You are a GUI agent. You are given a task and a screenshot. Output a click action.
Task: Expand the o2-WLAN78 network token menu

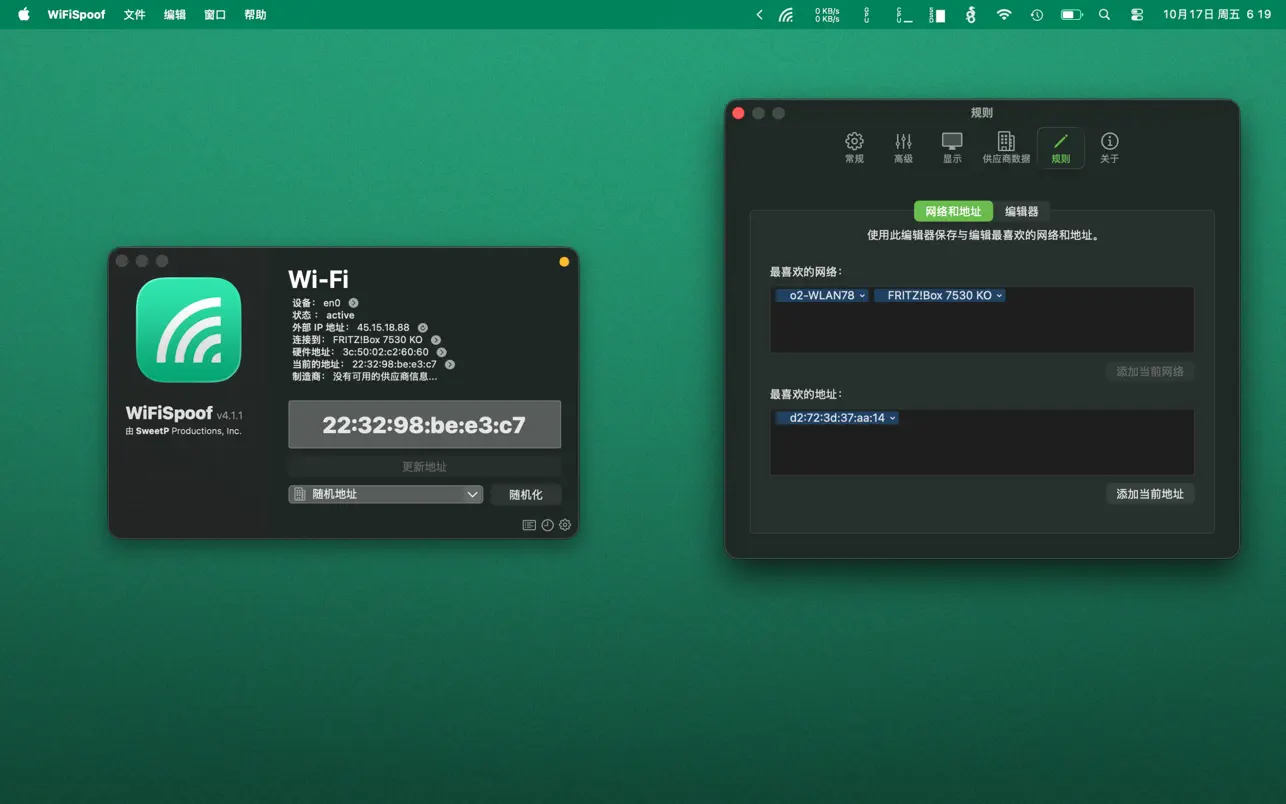click(x=862, y=296)
